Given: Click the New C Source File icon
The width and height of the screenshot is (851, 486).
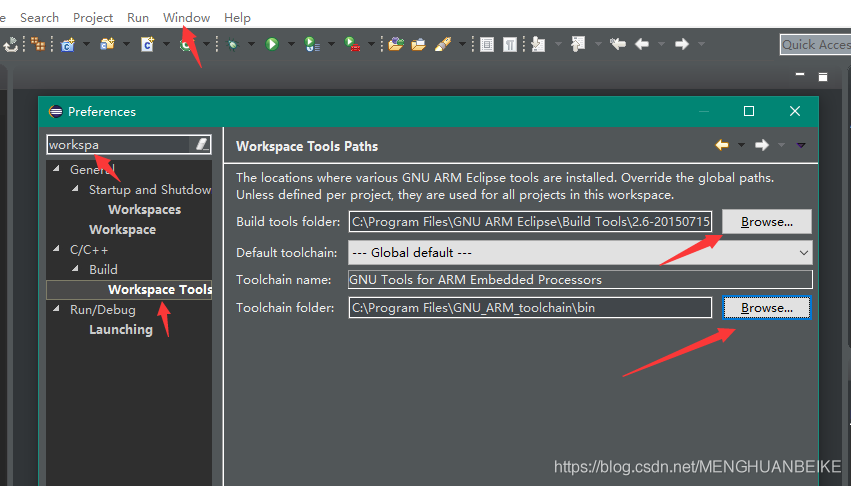Looking at the screenshot, I should [148, 44].
